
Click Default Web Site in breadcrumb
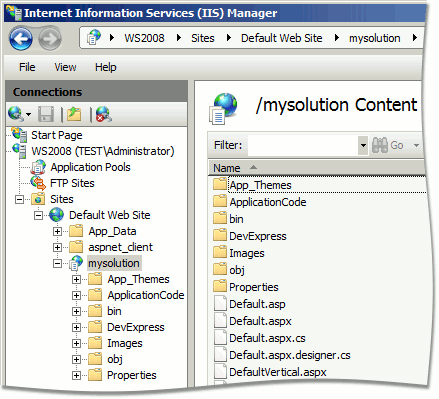click(x=281, y=38)
